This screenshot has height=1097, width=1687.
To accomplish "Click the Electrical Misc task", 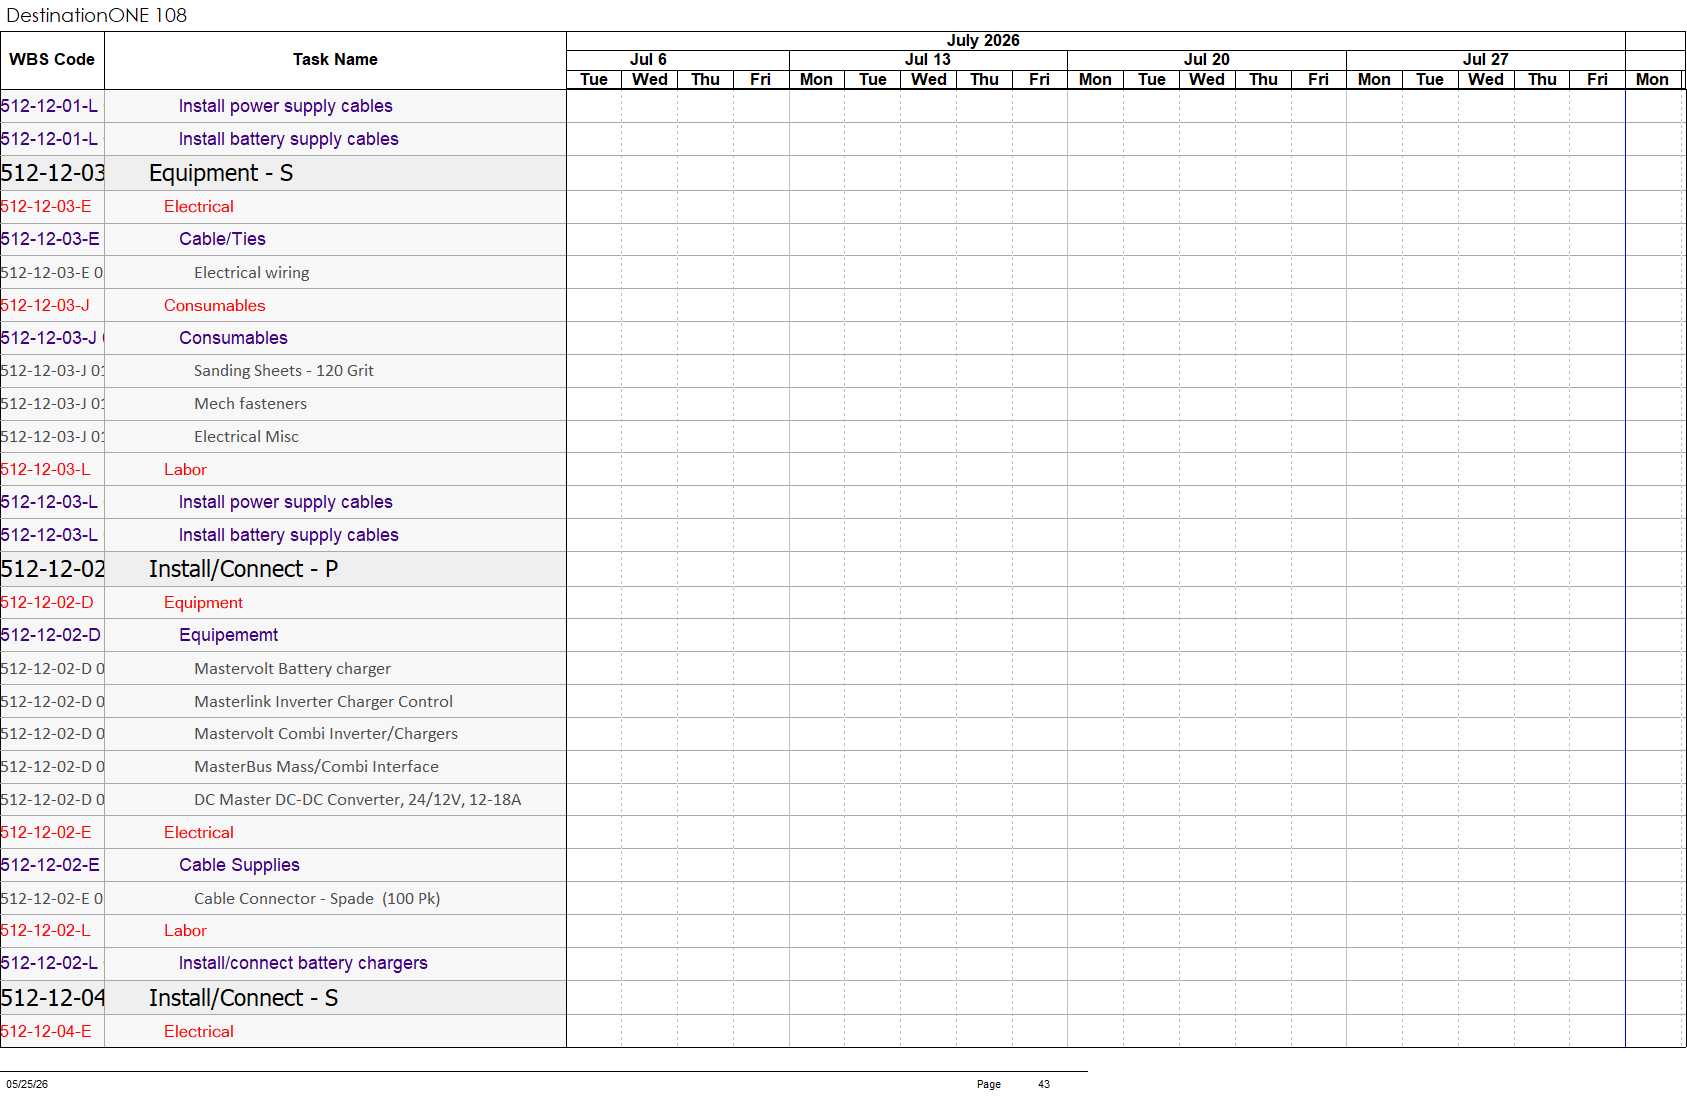I will point(247,437).
